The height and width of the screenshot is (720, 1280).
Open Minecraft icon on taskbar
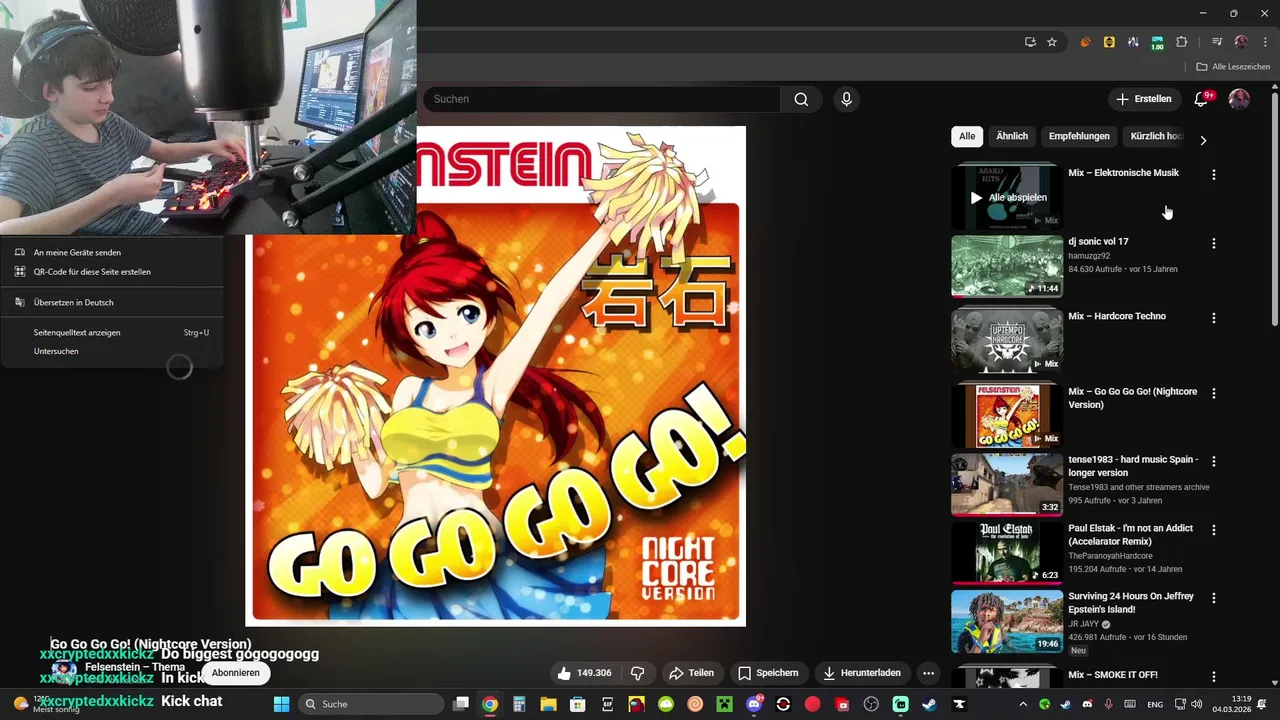(x=724, y=704)
